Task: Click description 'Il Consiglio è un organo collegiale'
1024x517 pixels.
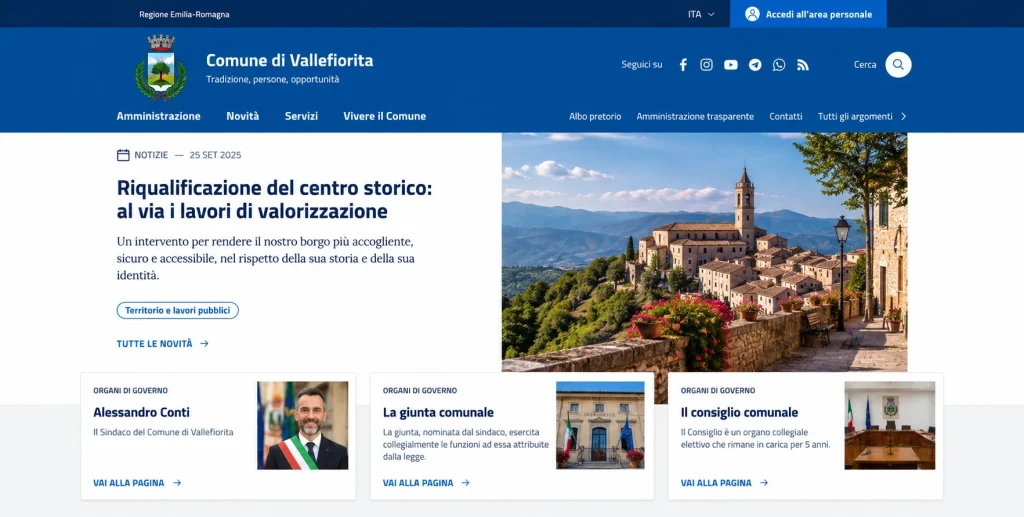Action: pyautogui.click(x=756, y=438)
